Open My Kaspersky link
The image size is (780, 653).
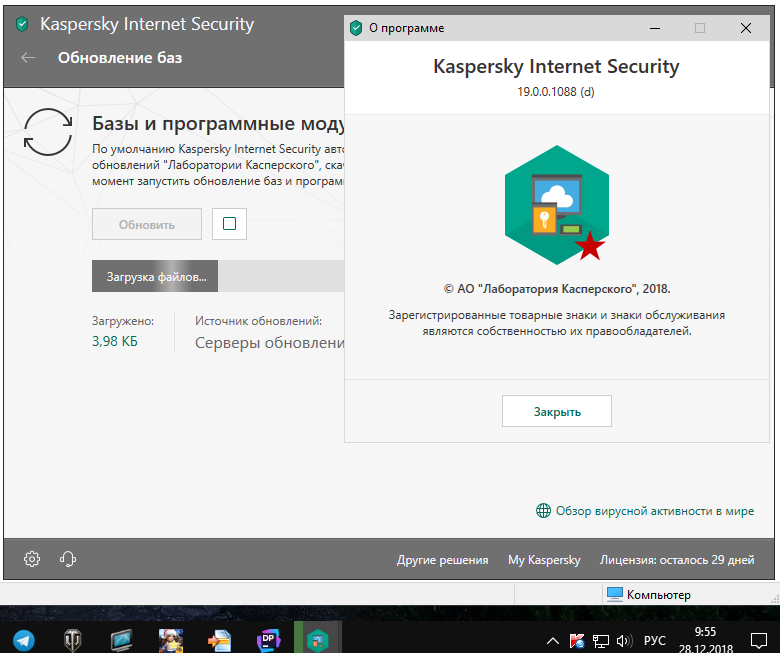click(544, 560)
